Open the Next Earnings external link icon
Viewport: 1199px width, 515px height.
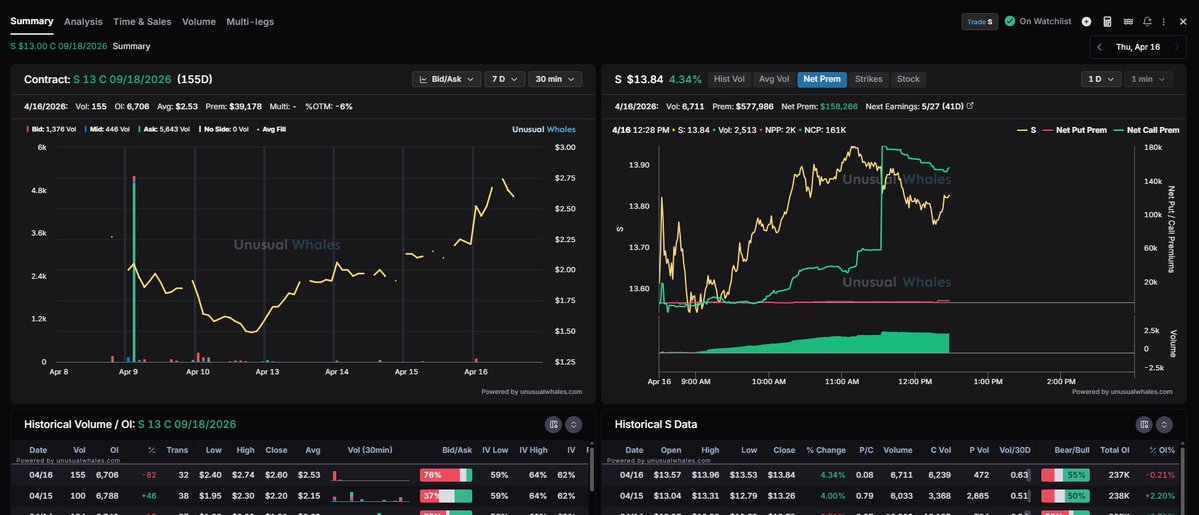[970, 106]
